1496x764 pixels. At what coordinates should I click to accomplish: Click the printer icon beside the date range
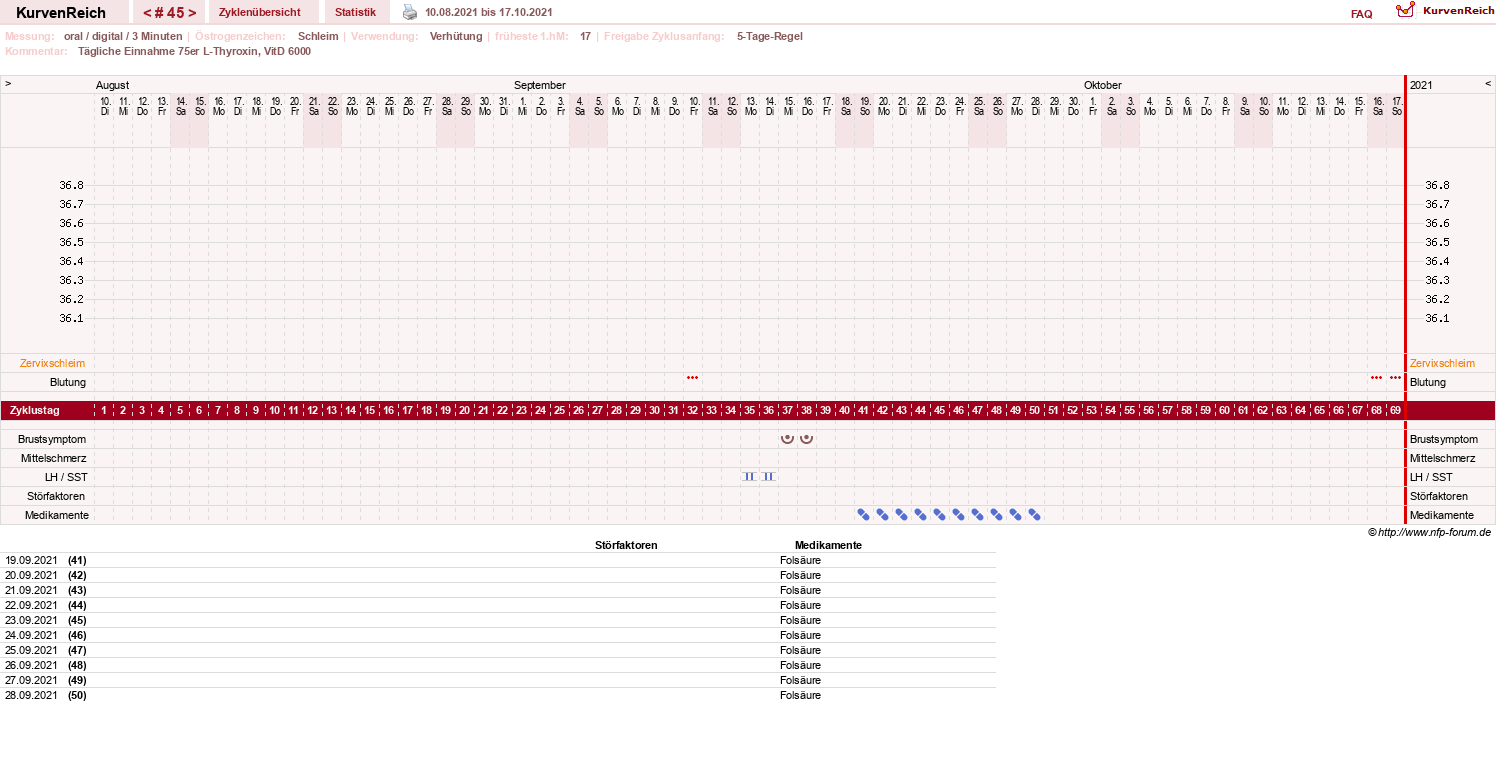410,12
